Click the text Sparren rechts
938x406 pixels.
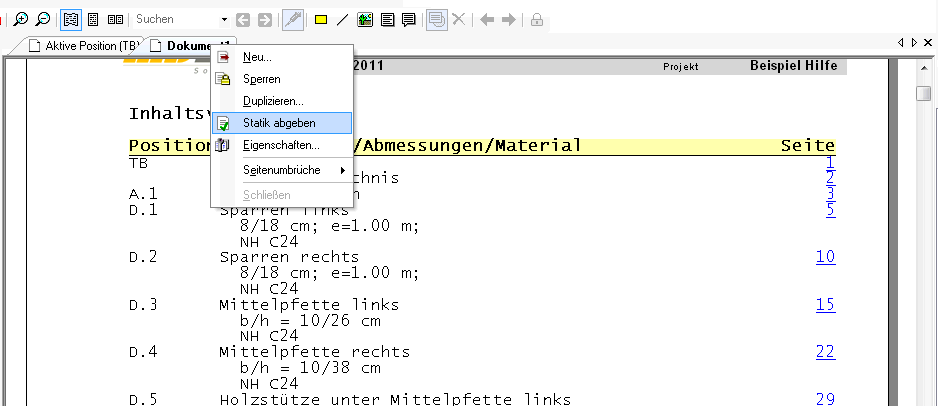(x=289, y=257)
